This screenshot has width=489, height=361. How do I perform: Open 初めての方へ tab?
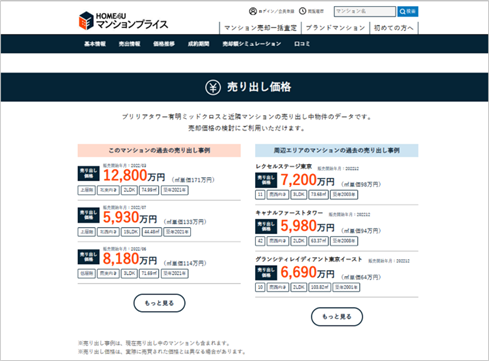click(394, 28)
